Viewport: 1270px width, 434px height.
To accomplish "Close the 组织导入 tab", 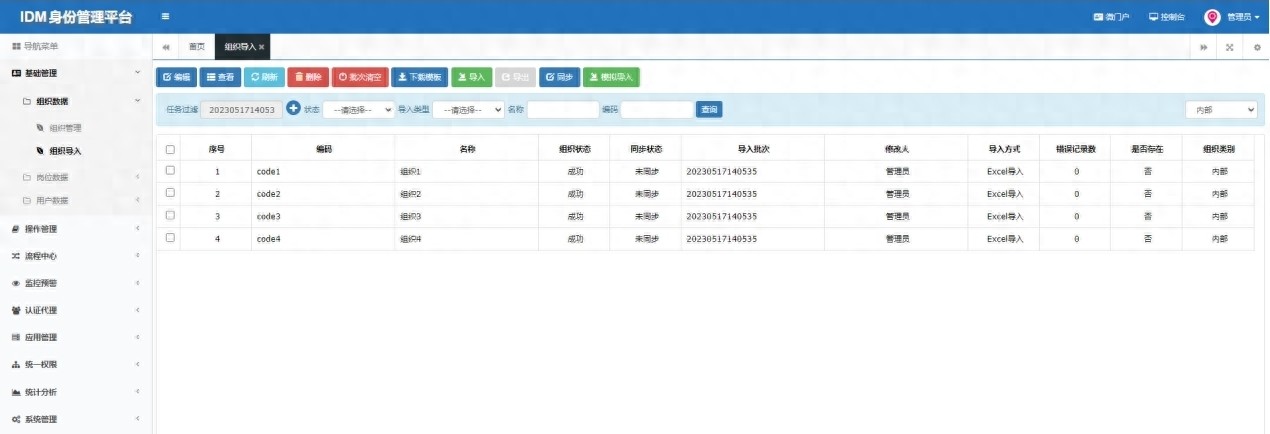I will click(x=262, y=47).
